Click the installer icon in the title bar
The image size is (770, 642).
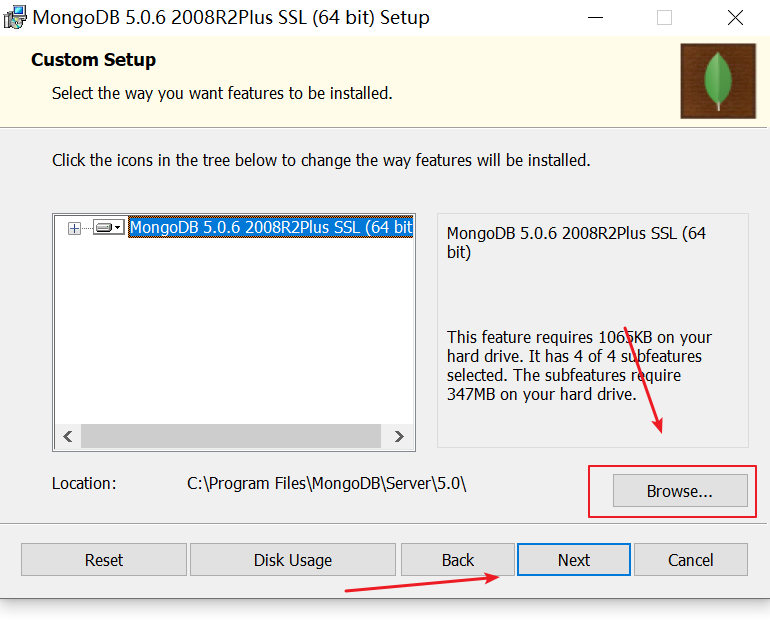(x=15, y=17)
